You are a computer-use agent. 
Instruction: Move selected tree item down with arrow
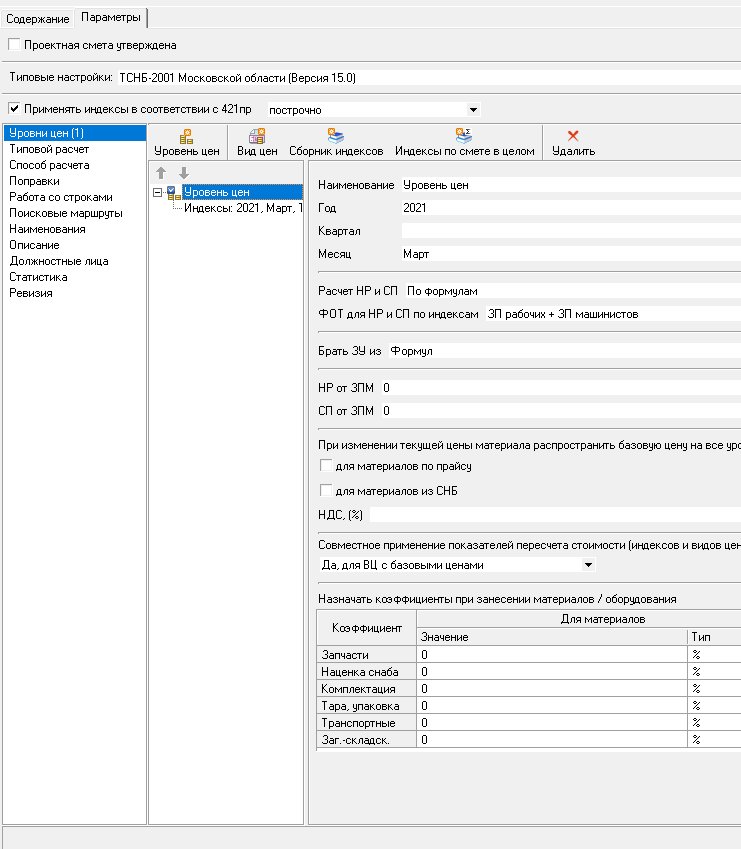coord(184,173)
